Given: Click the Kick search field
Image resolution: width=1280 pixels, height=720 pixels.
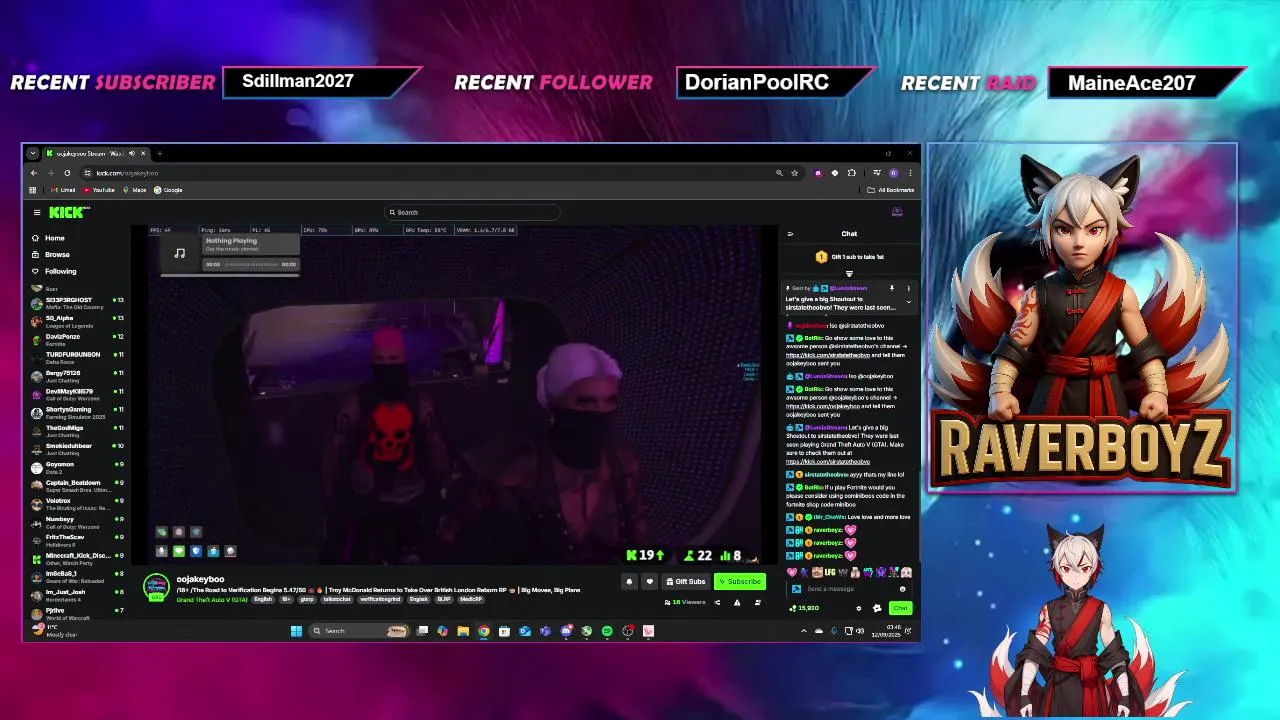Looking at the screenshot, I should pos(471,212).
